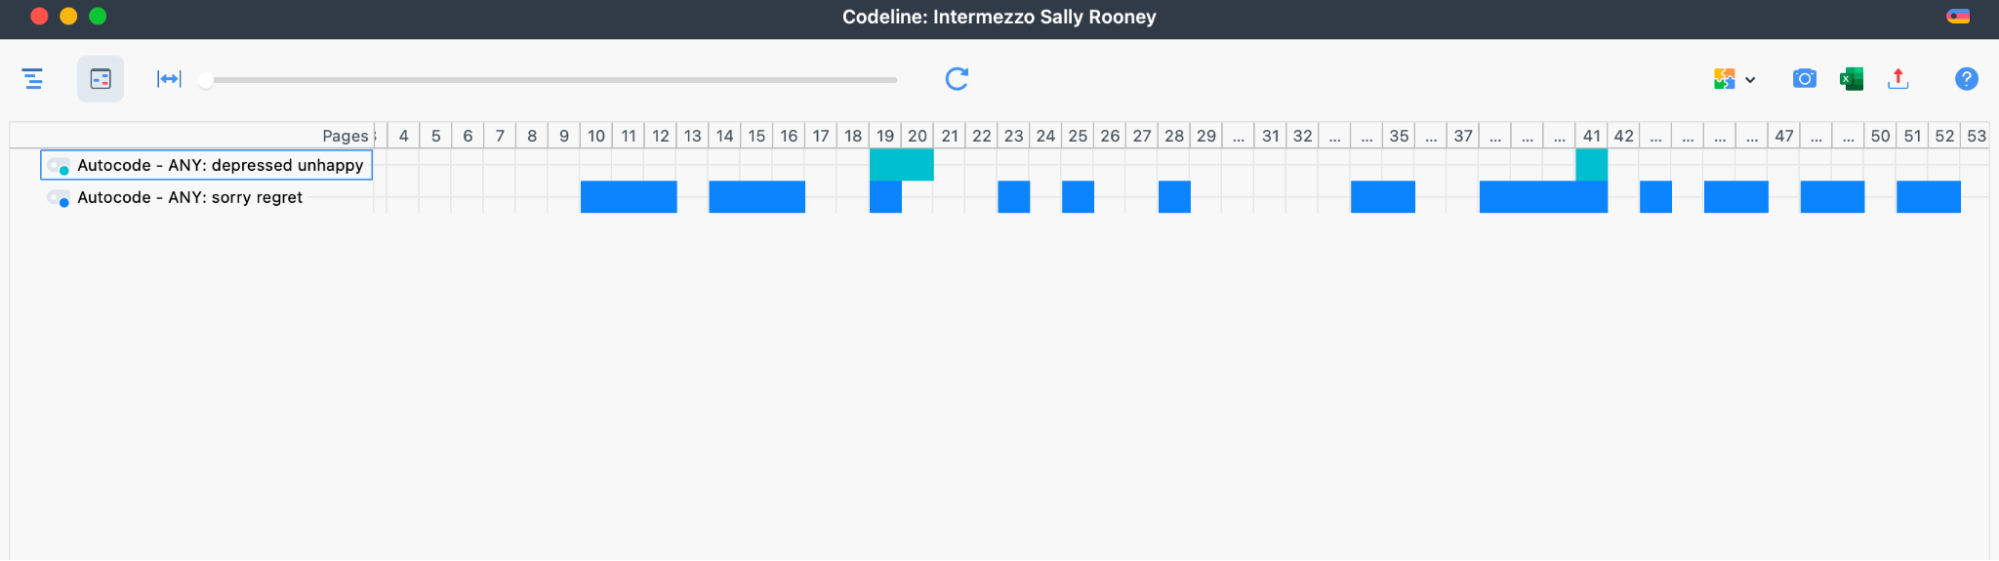Image resolution: width=1999 pixels, height=561 pixels.
Task: Click the export upload arrow icon
Action: [x=1898, y=79]
